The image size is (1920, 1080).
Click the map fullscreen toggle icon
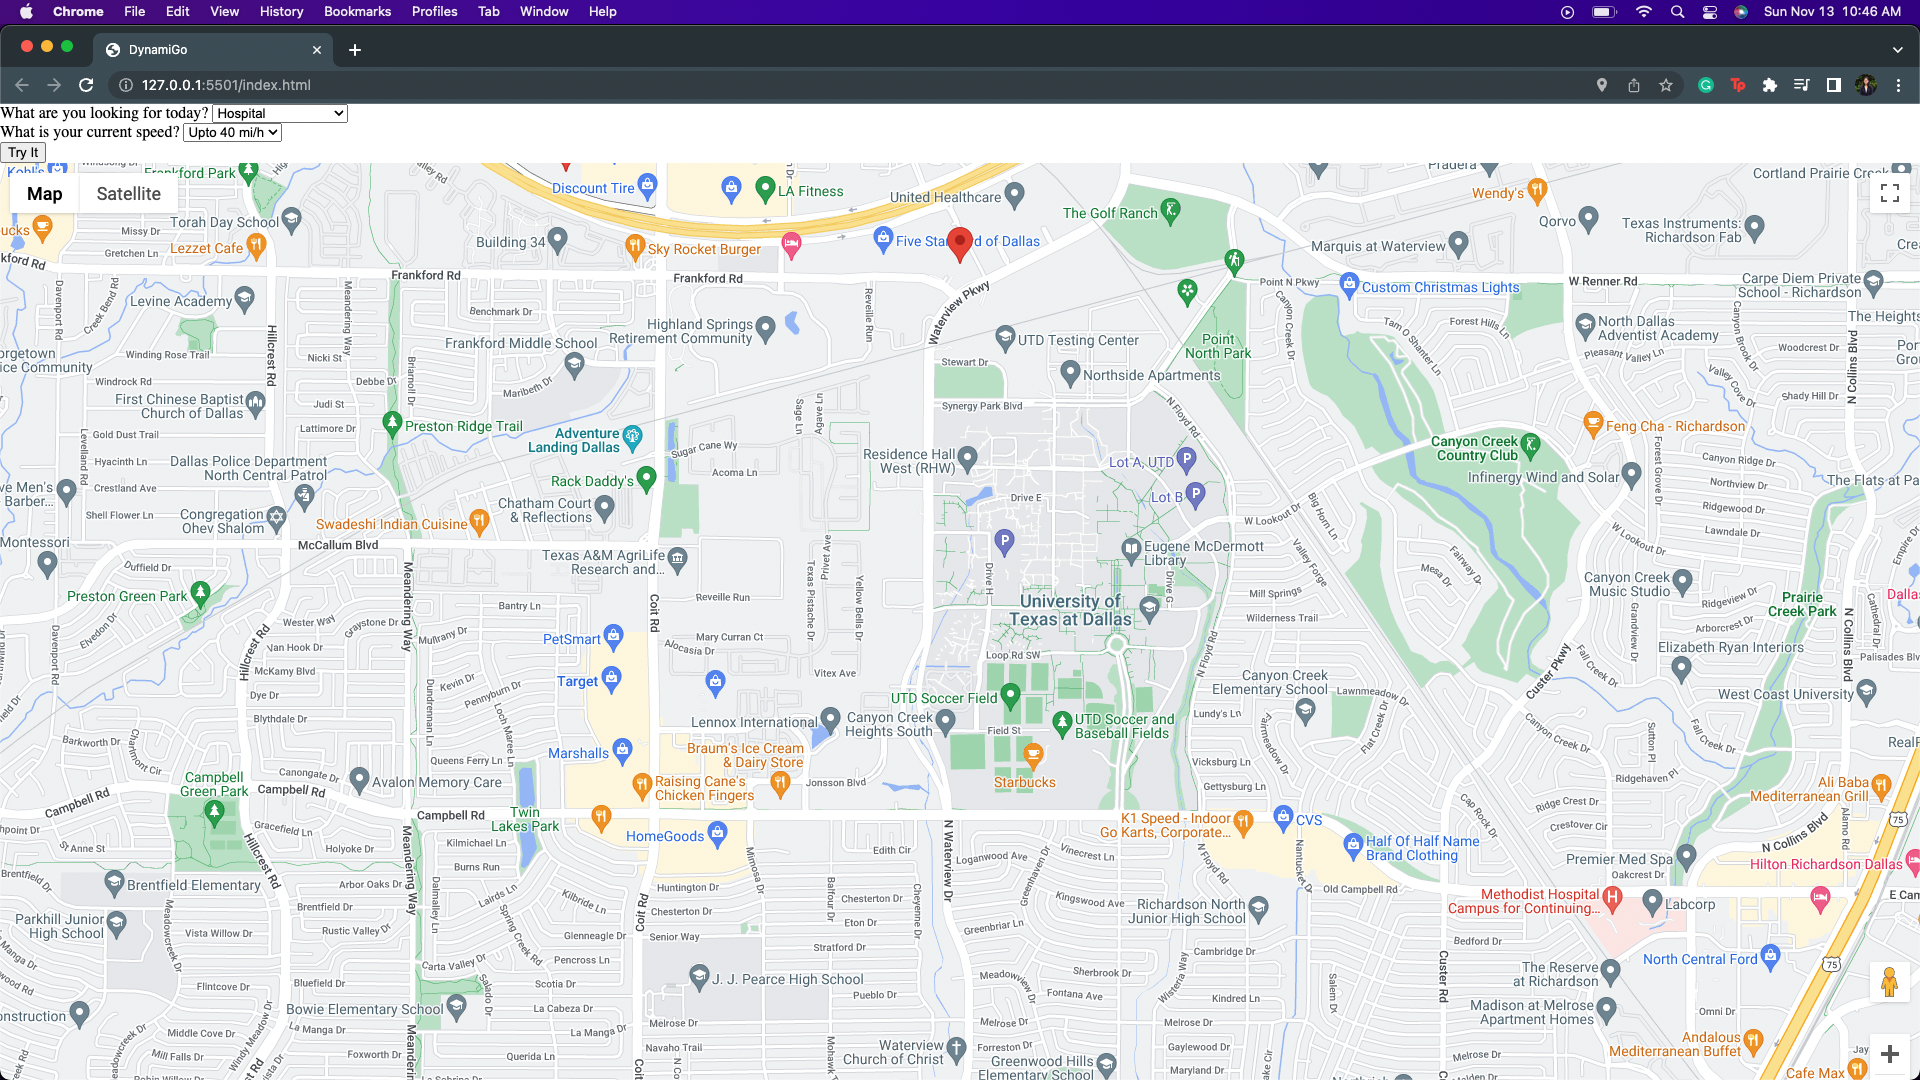tap(1889, 194)
